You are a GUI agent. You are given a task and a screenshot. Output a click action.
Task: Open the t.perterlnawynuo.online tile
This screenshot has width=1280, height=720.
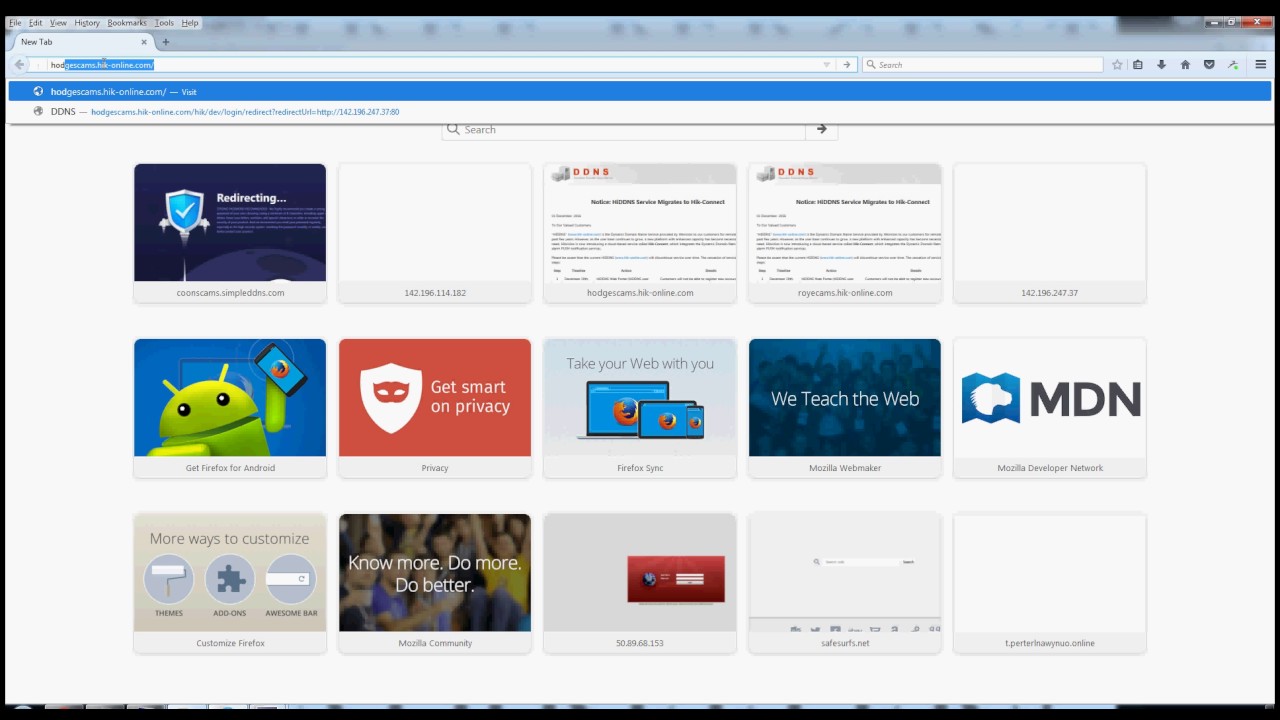(1050, 582)
